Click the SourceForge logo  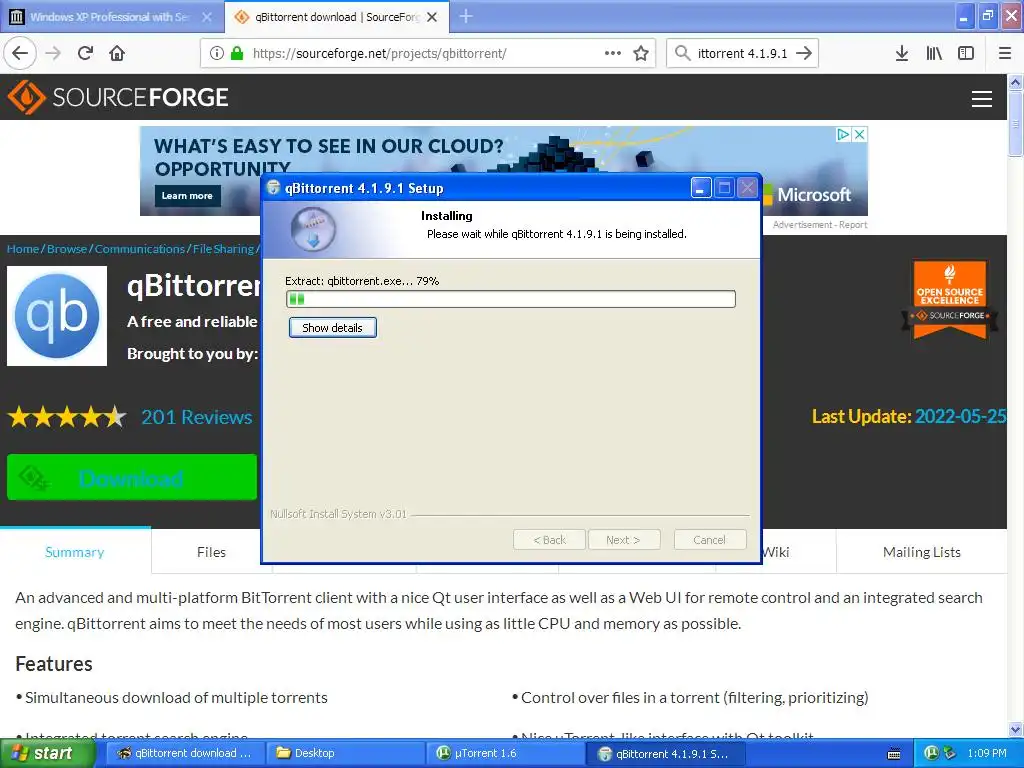(118, 97)
